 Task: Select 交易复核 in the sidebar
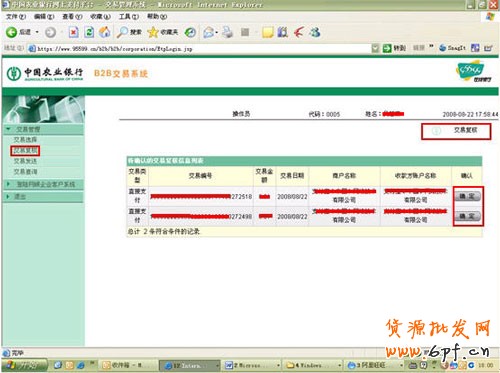(x=25, y=151)
